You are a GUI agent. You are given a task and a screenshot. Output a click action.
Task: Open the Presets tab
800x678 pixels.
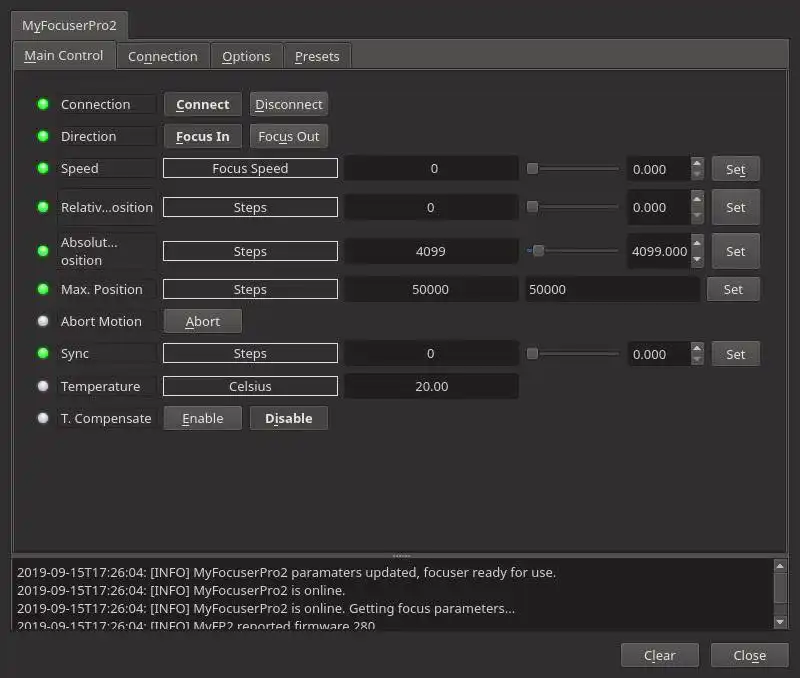[x=317, y=56]
